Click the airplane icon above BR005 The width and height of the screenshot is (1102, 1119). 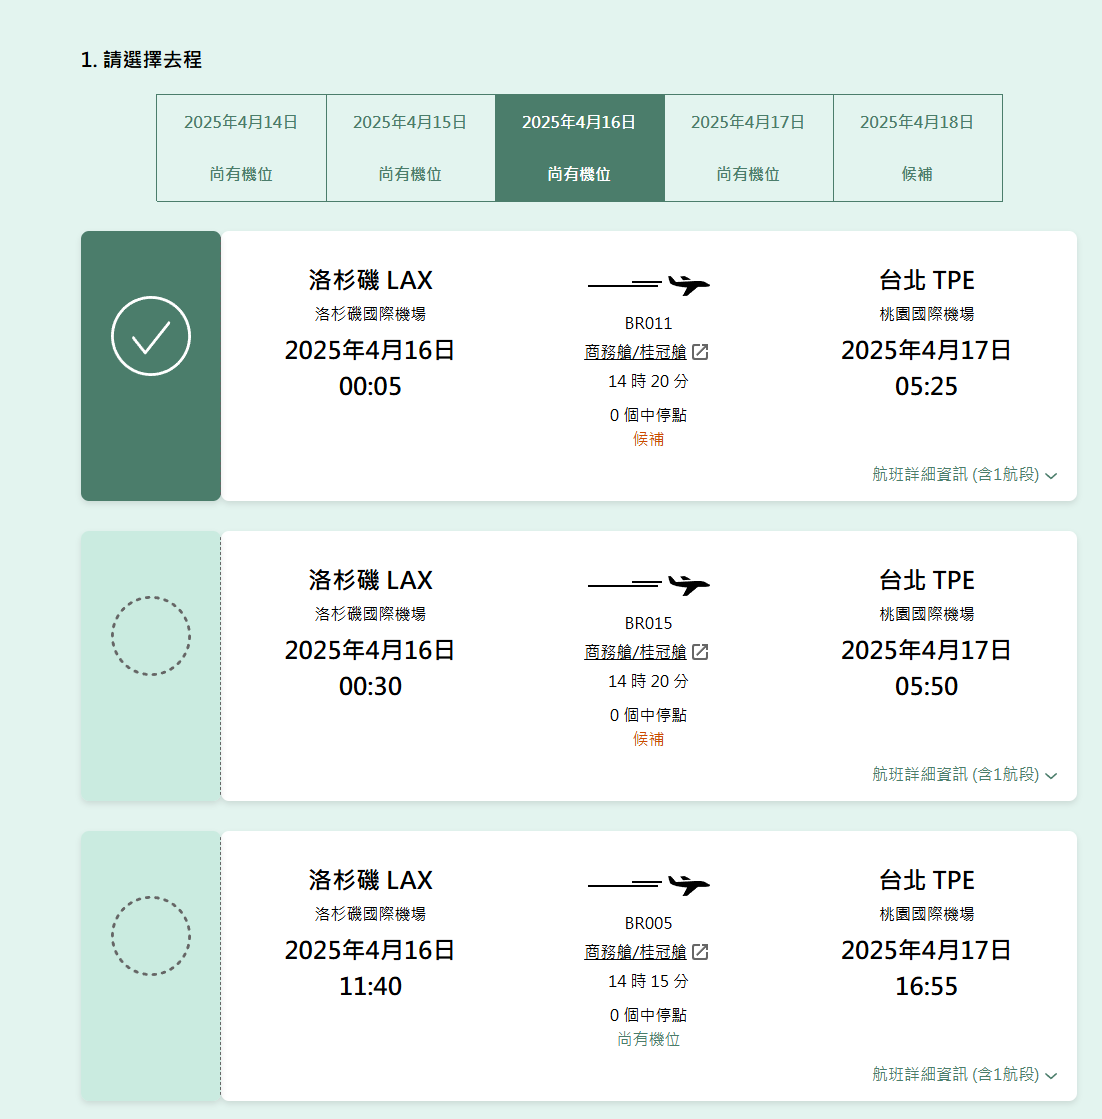[x=688, y=885]
